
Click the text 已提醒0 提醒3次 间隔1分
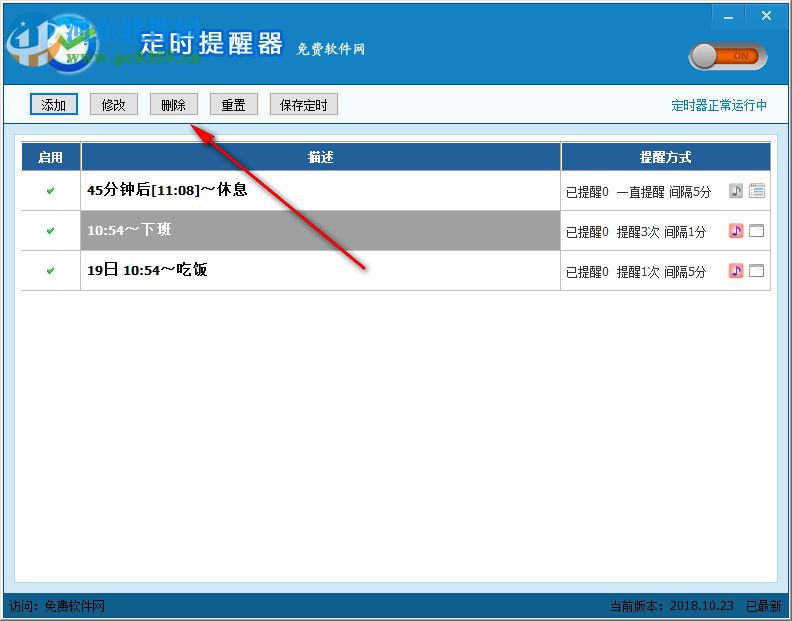coord(636,232)
